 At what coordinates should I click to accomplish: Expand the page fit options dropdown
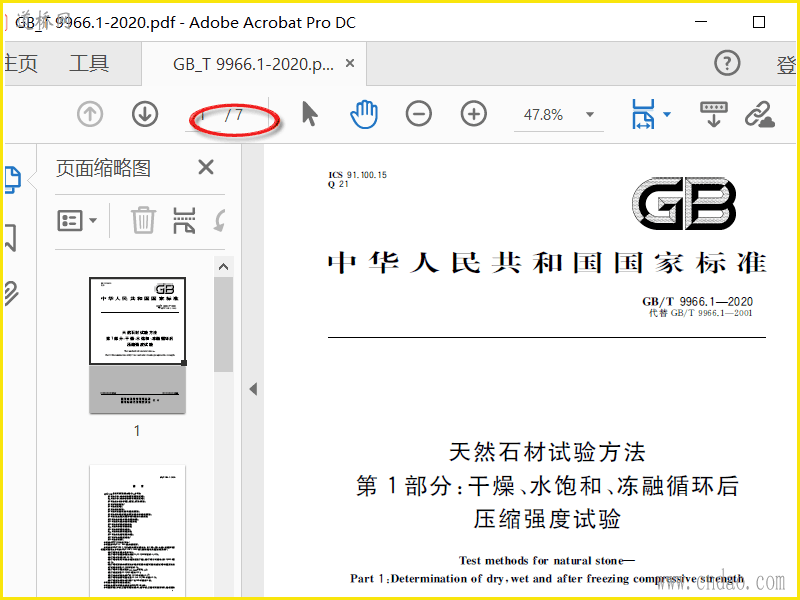point(667,114)
